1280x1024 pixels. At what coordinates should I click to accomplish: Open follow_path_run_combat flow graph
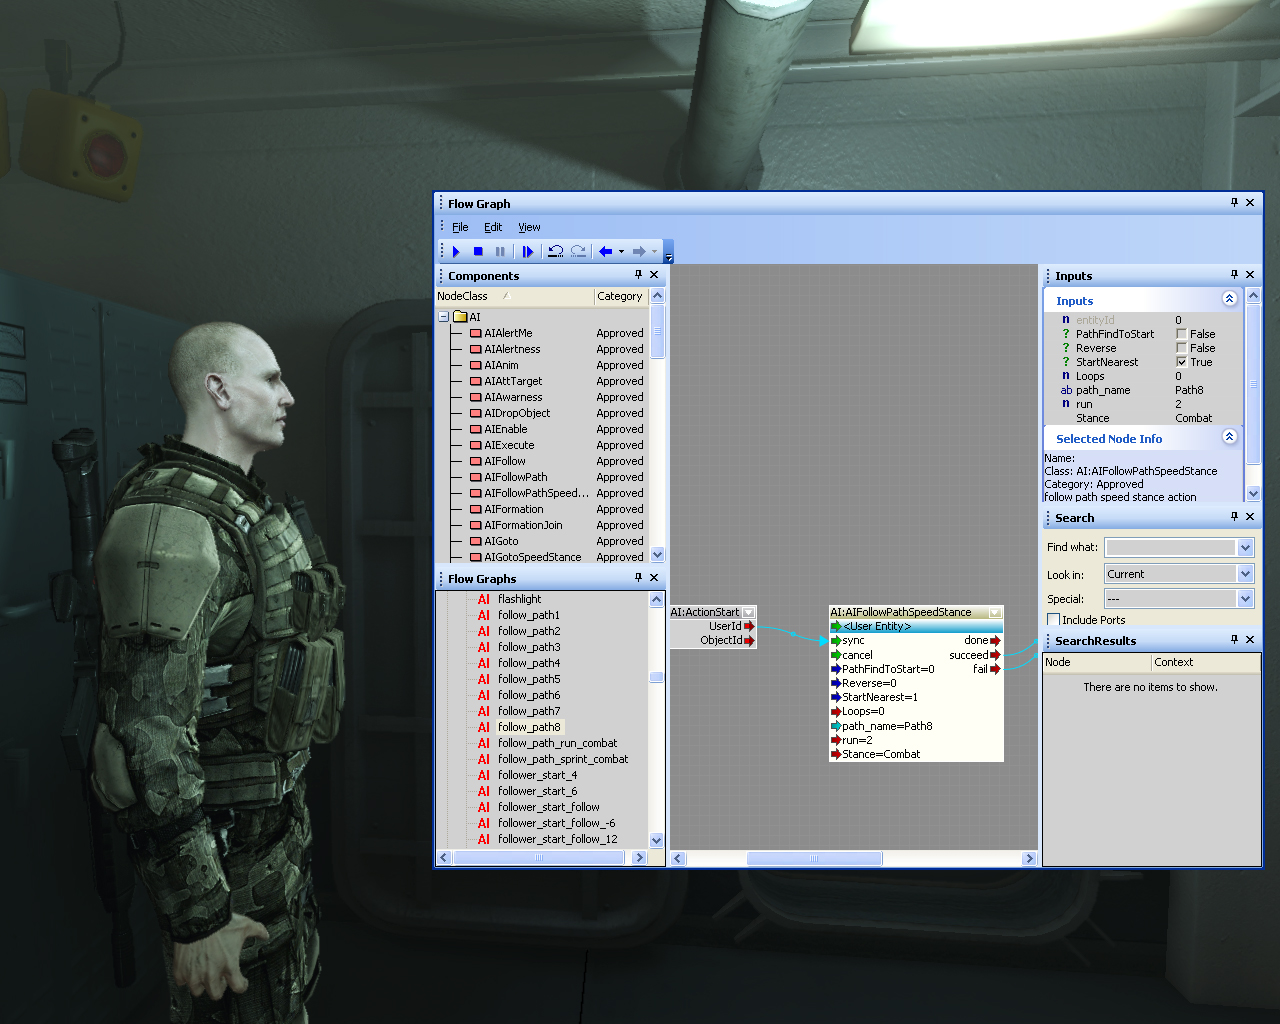point(557,743)
